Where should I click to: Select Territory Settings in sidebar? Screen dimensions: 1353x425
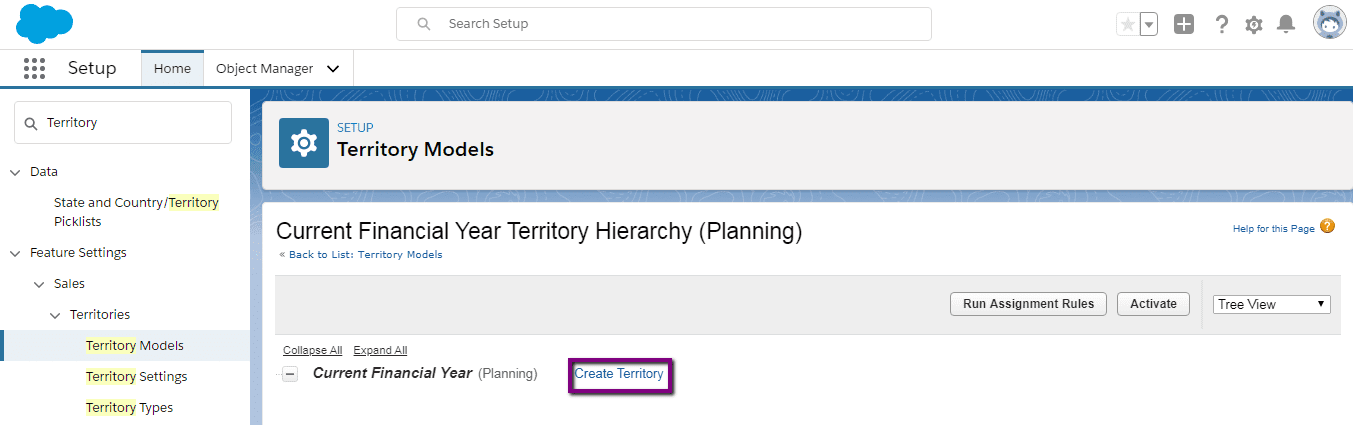pyautogui.click(x=136, y=377)
